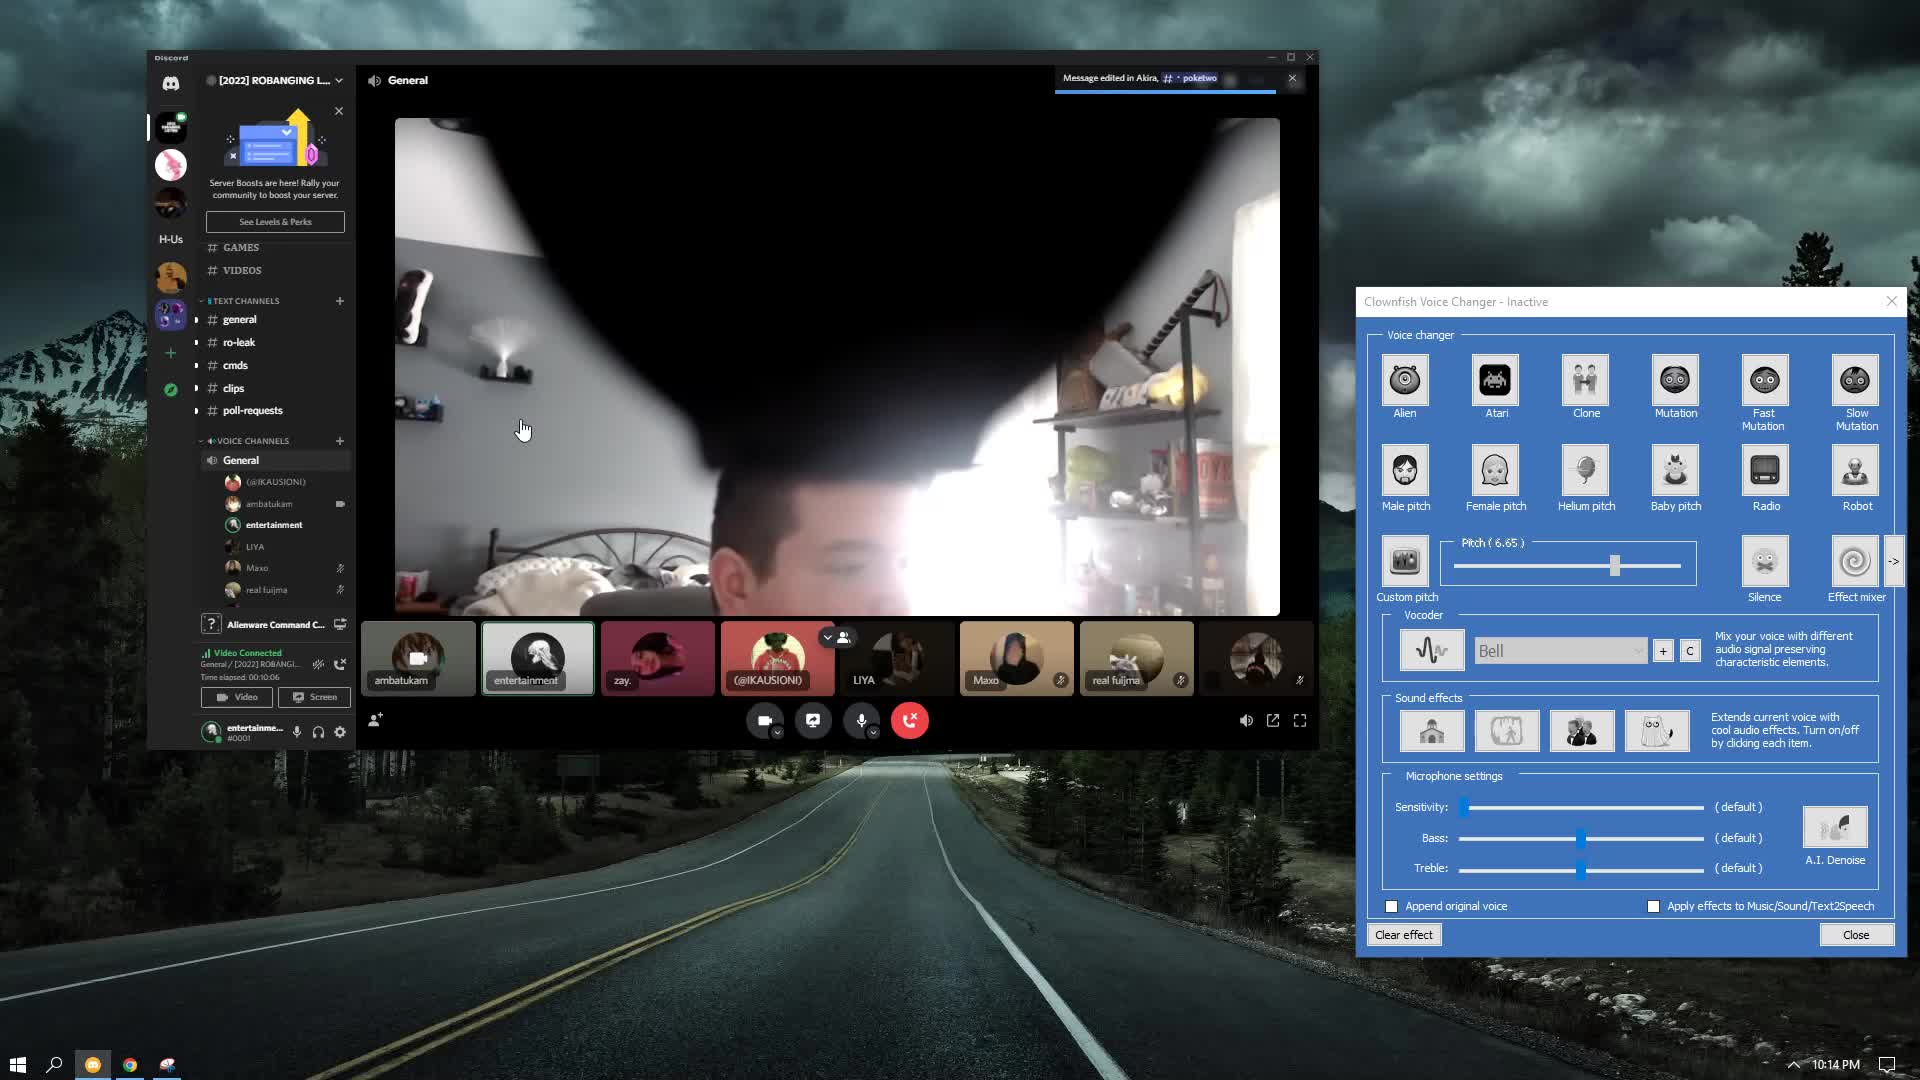This screenshot has width=1920, height=1080.
Task: Toggle the camera button in call controls
Action: pos(764,720)
